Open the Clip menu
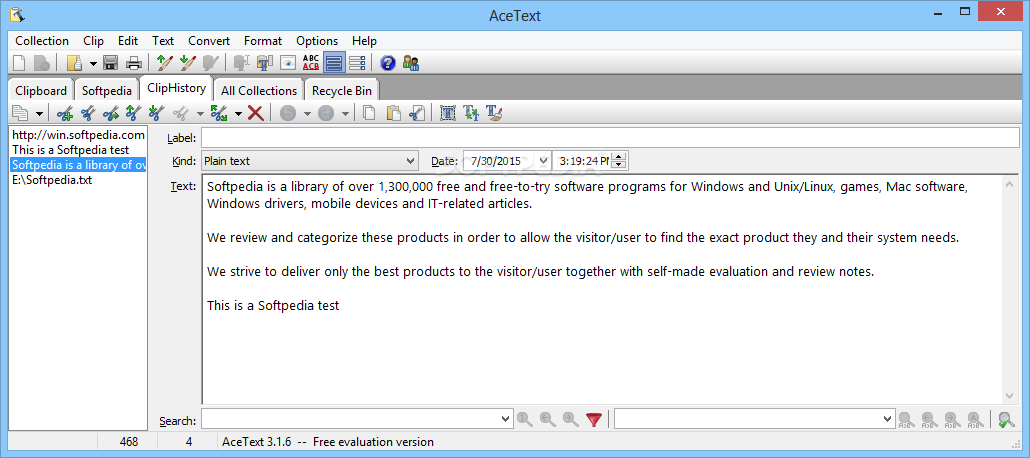The height and width of the screenshot is (458, 1030). coord(93,41)
